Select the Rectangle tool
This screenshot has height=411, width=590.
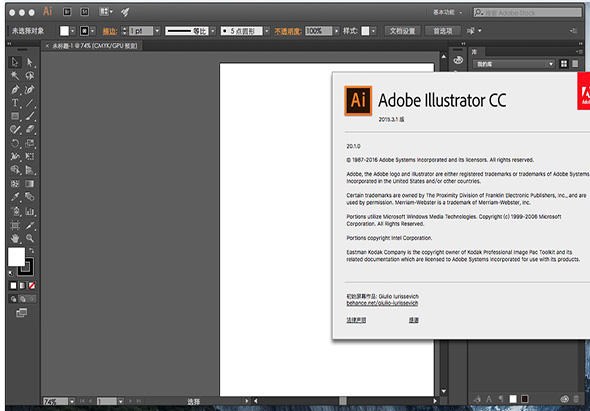tap(15, 116)
